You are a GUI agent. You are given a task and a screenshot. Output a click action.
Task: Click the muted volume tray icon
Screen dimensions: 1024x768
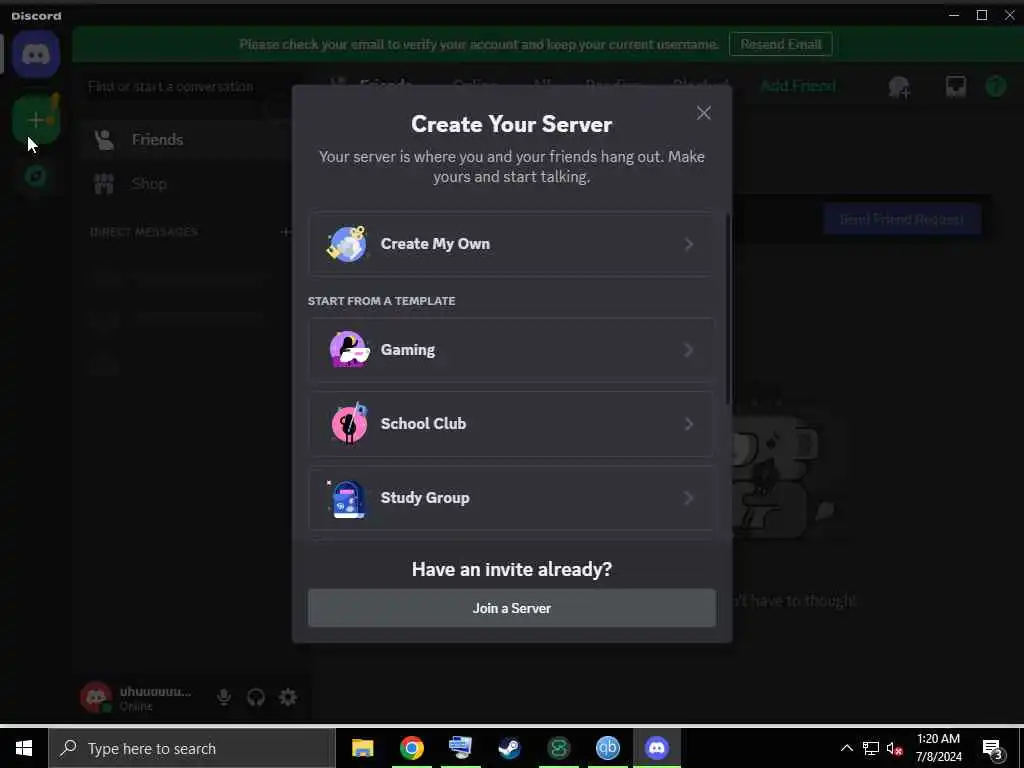[x=894, y=748]
